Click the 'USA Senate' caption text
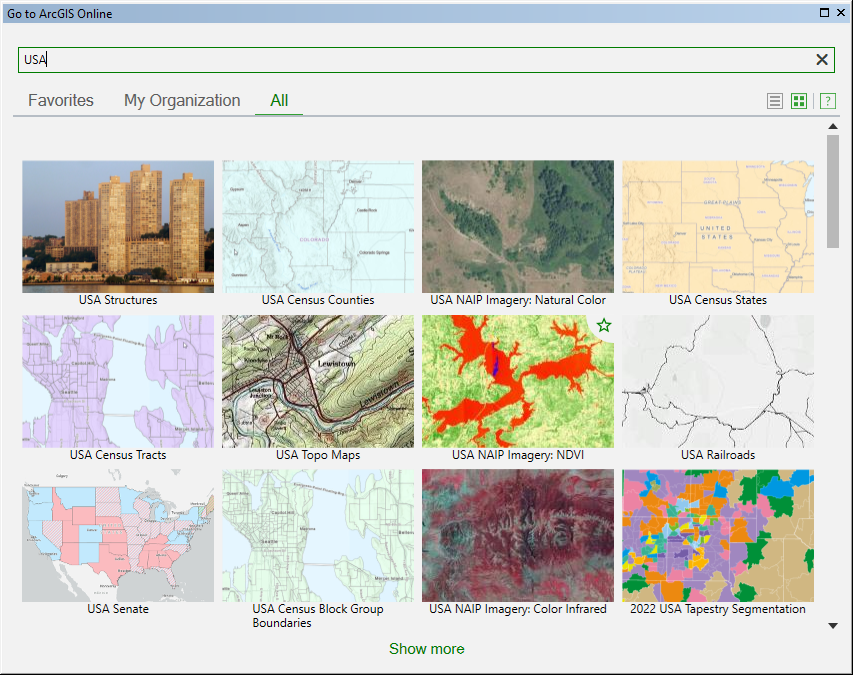853x675 pixels. (118, 609)
